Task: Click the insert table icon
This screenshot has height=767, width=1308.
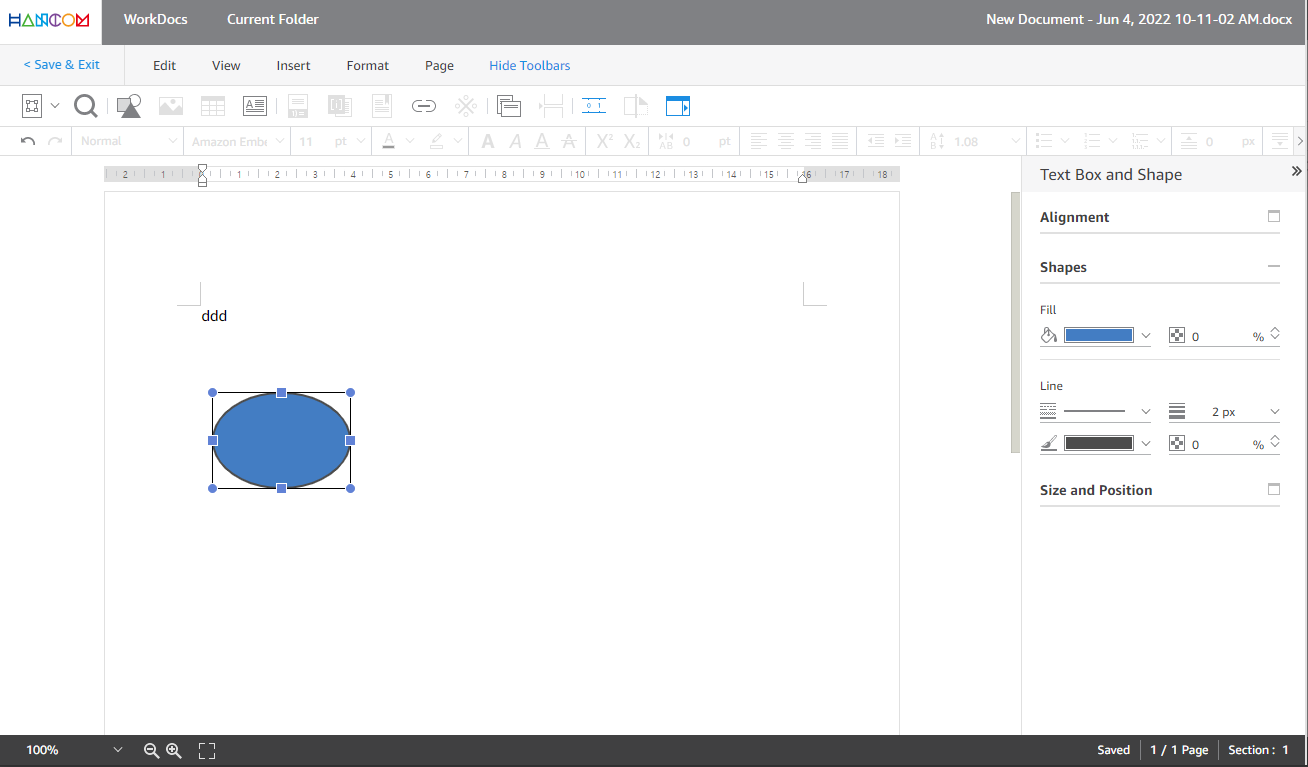Action: click(213, 105)
